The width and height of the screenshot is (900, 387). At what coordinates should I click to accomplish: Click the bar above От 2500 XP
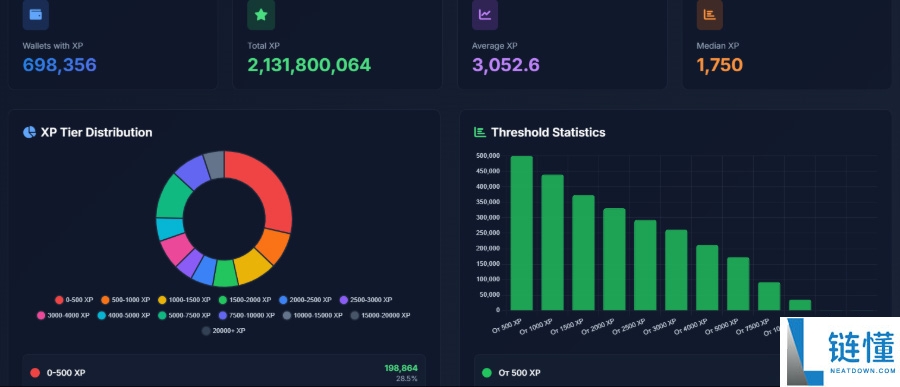coord(645,265)
